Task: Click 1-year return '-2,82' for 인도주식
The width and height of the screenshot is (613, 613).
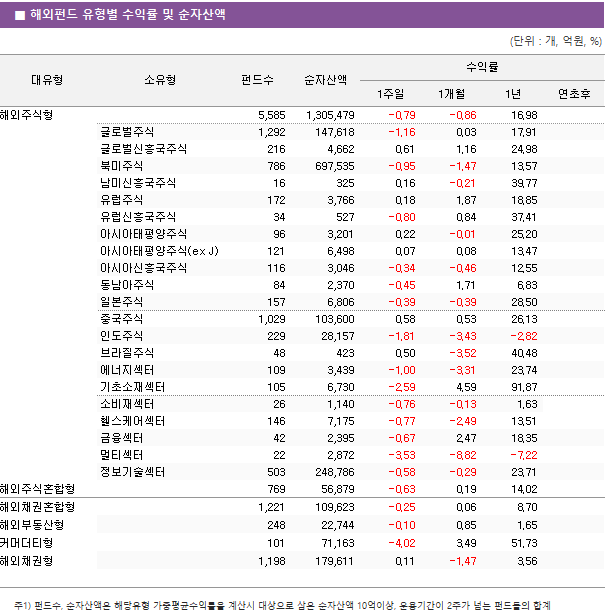Action: click(524, 336)
